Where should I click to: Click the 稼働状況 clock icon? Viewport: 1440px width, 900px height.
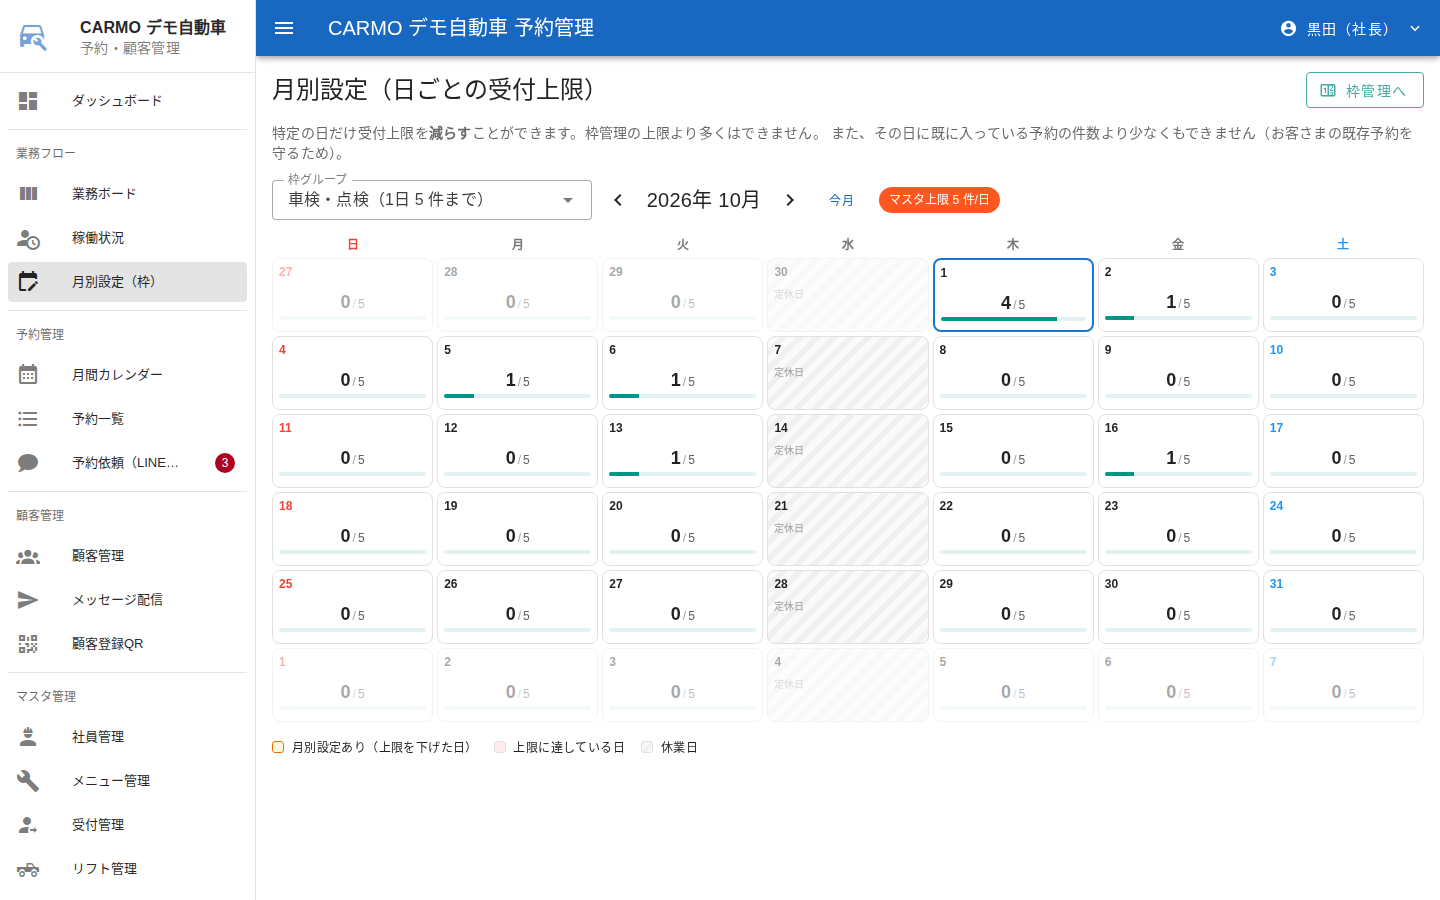pos(28,238)
